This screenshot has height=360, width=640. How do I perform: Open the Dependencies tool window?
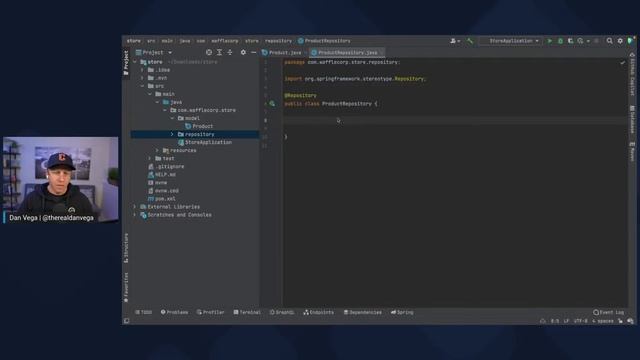[362, 312]
